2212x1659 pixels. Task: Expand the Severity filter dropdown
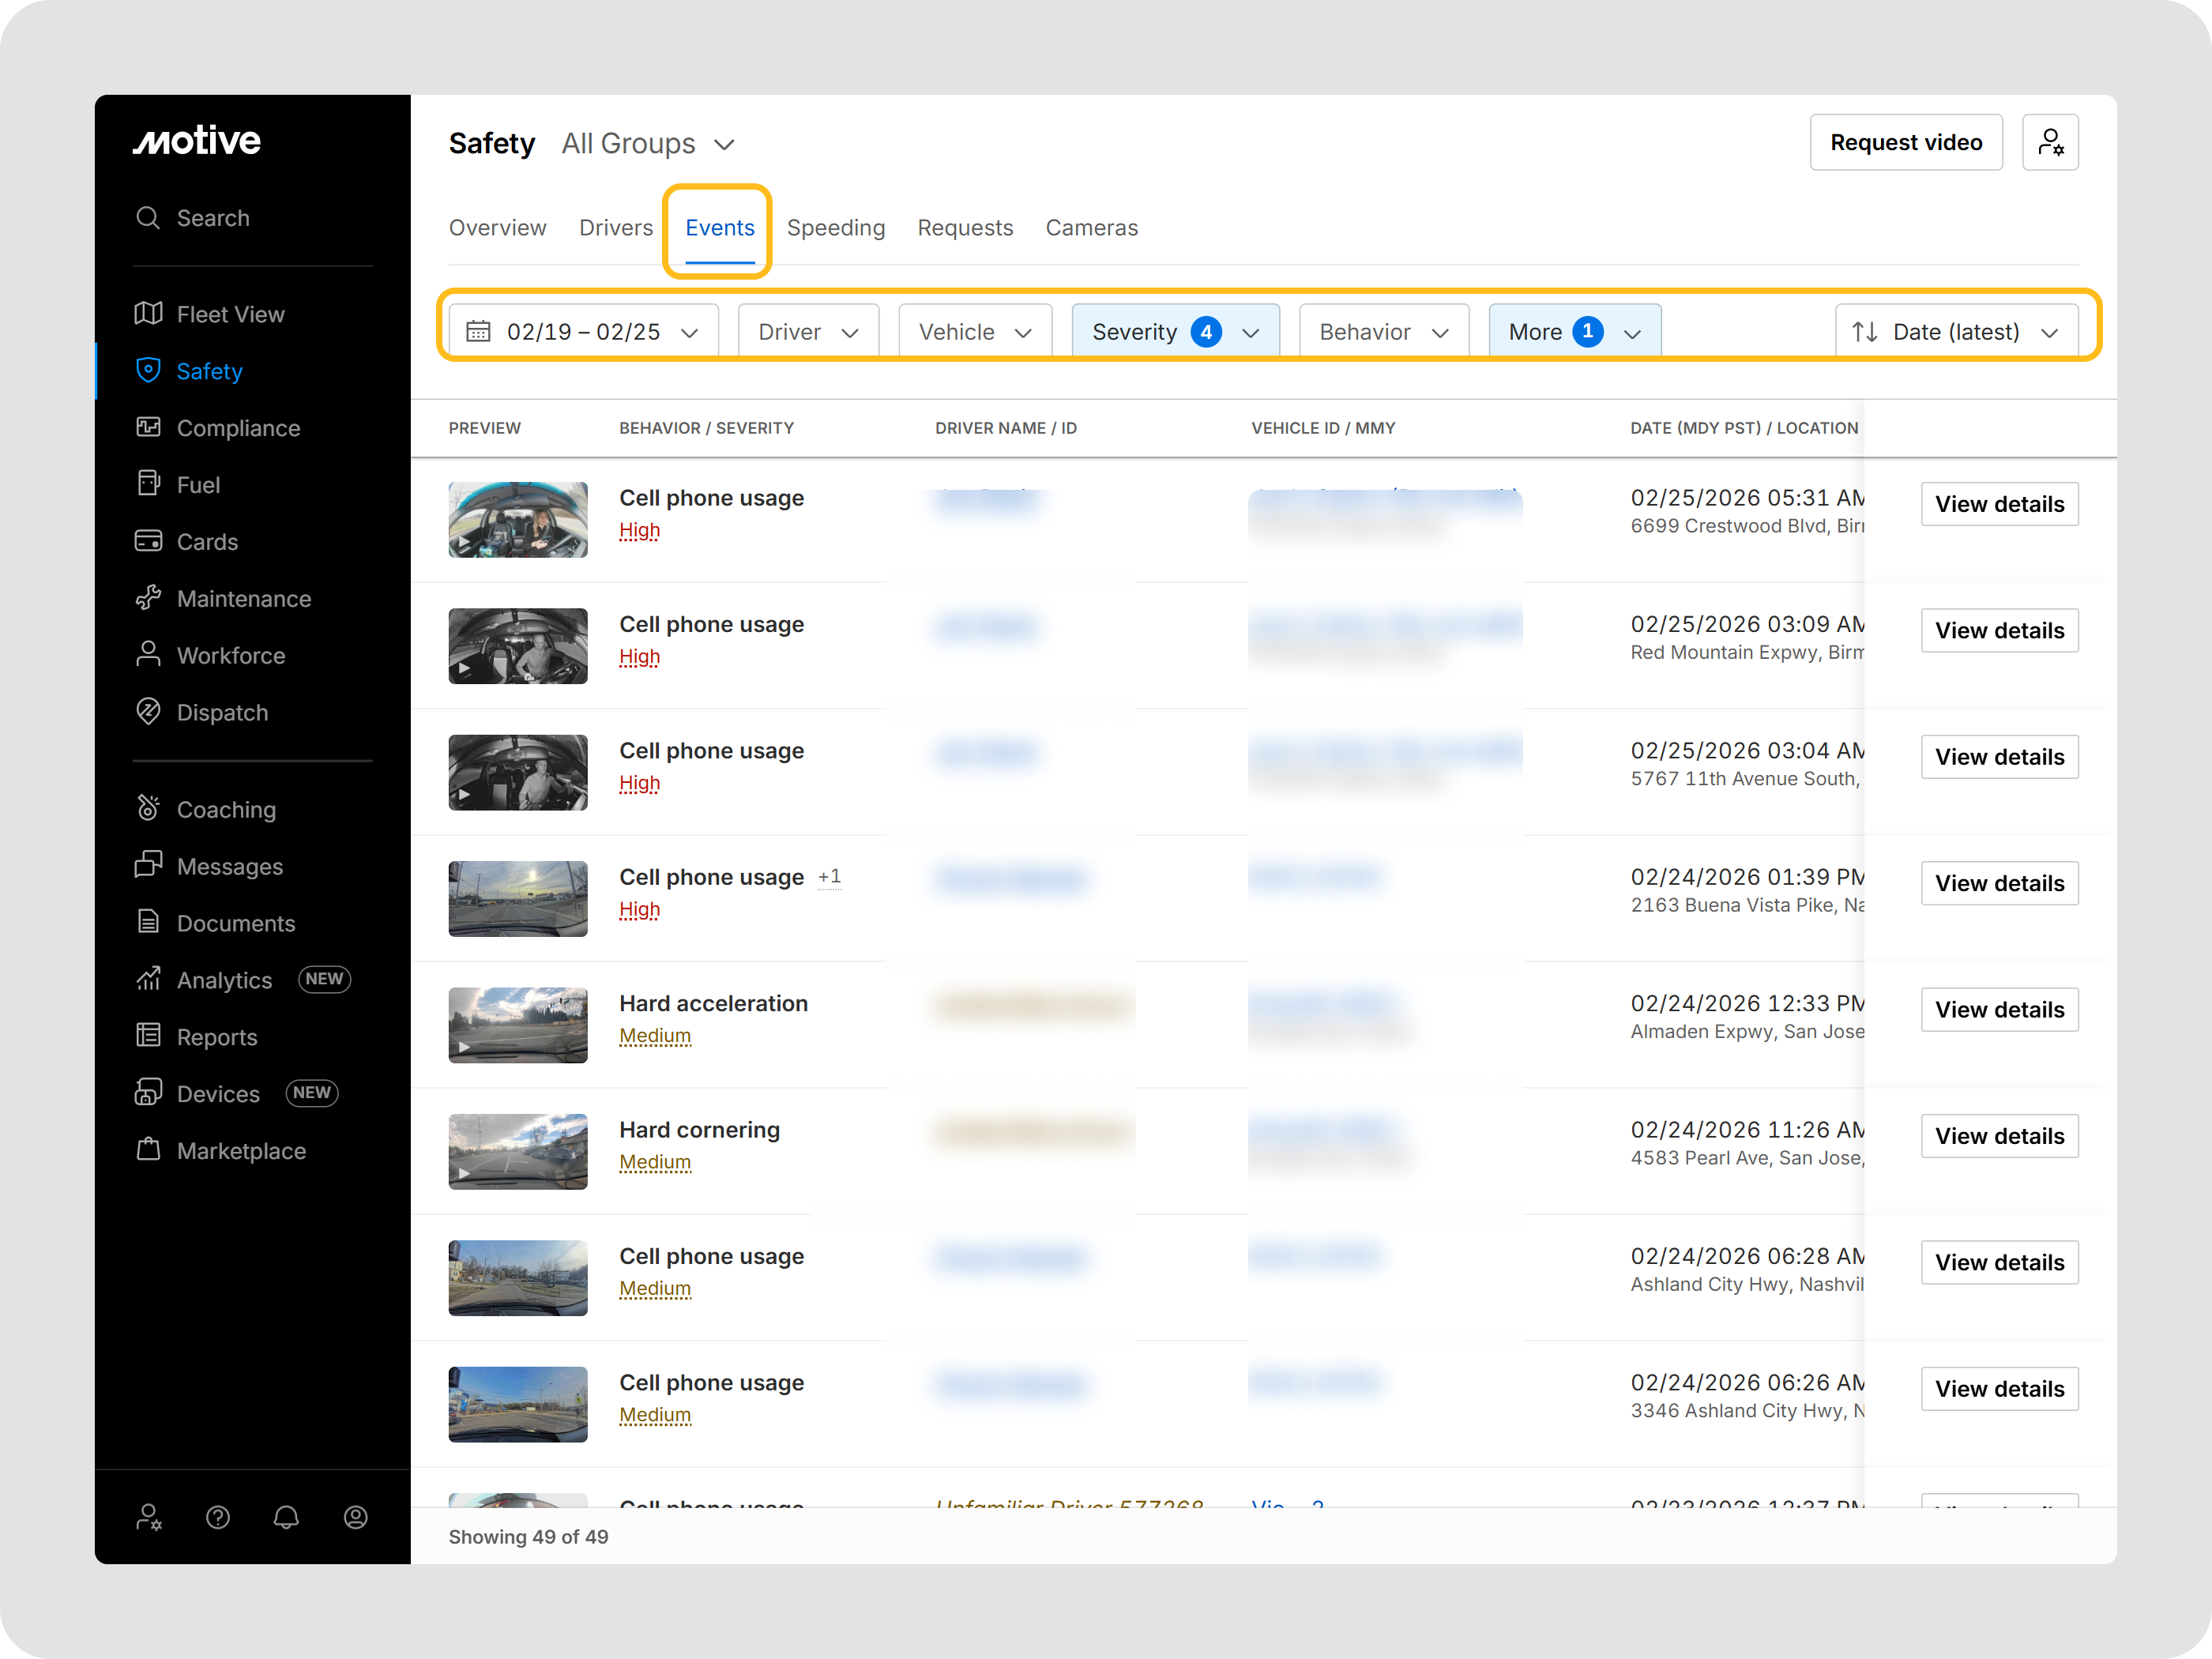1174,332
